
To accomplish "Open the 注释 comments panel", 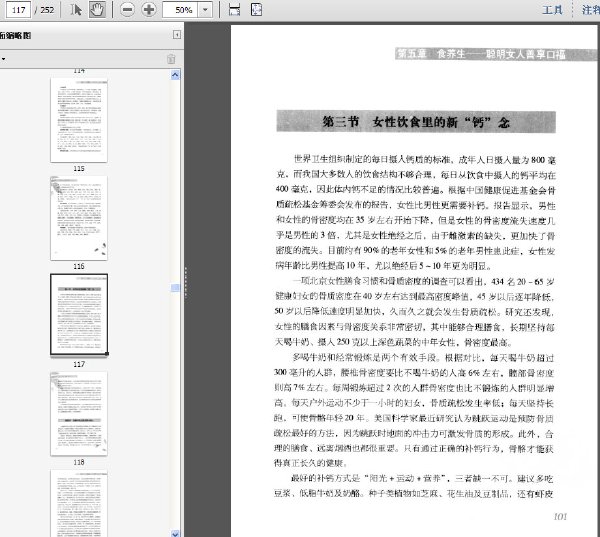I will click(x=591, y=10).
